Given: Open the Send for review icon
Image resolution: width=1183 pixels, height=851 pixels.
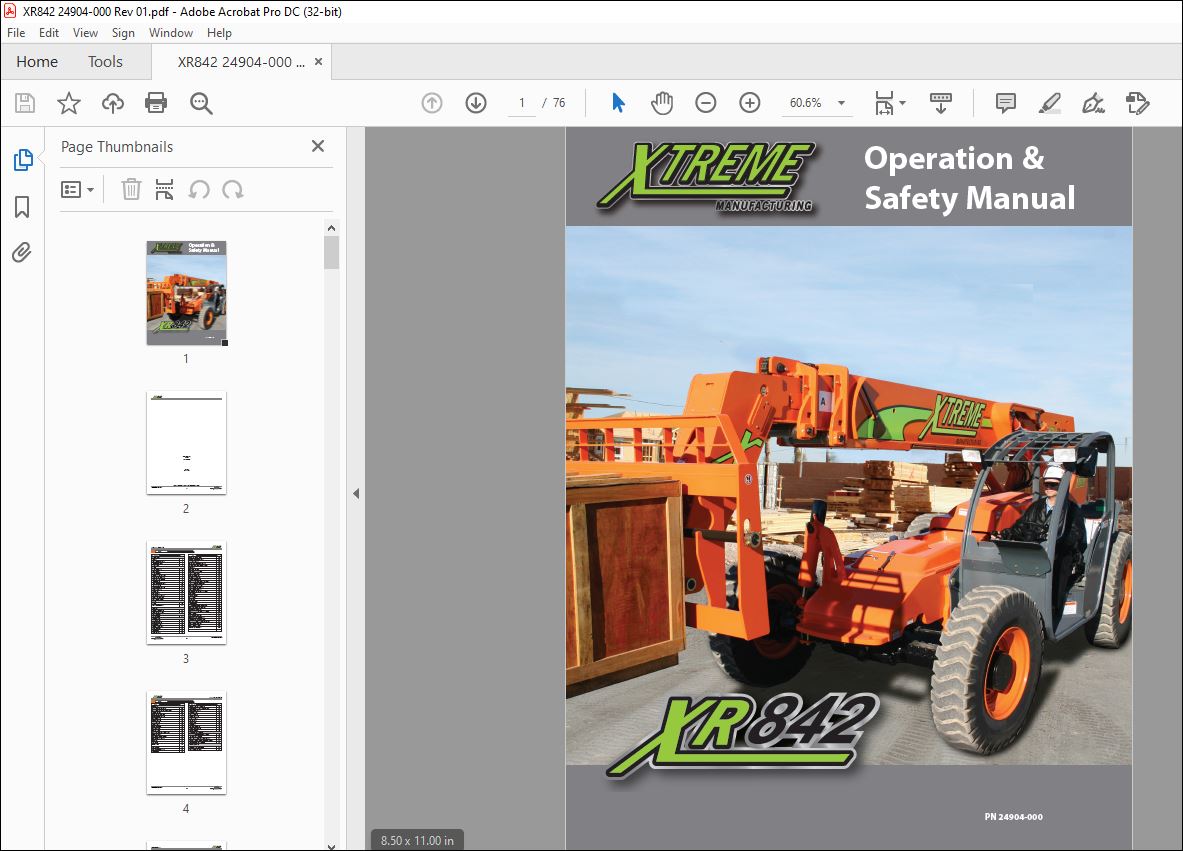Looking at the screenshot, I should click(1137, 103).
